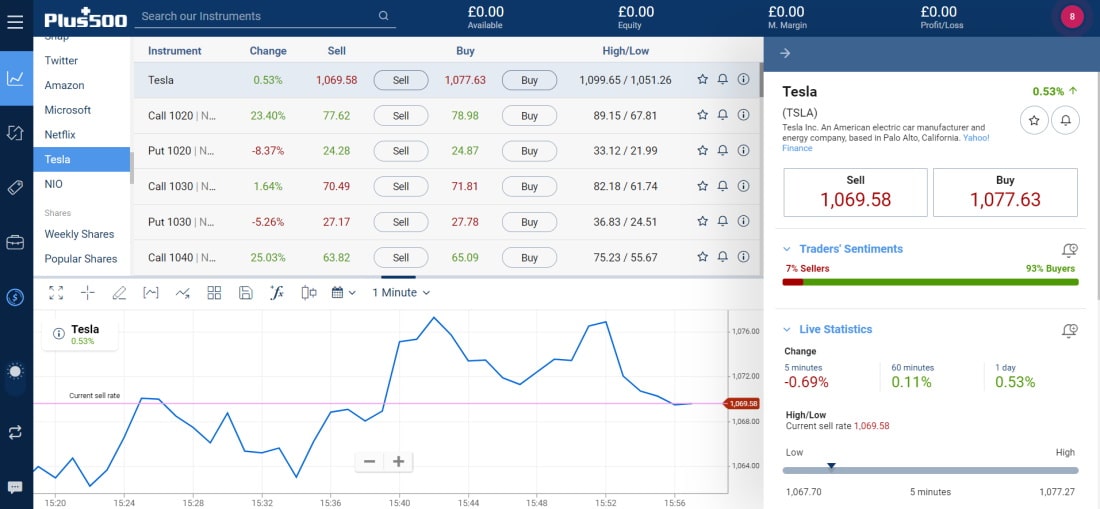This screenshot has width=1100, height=509.
Task: Select Microsoft in instruments list
Action: tap(67, 109)
